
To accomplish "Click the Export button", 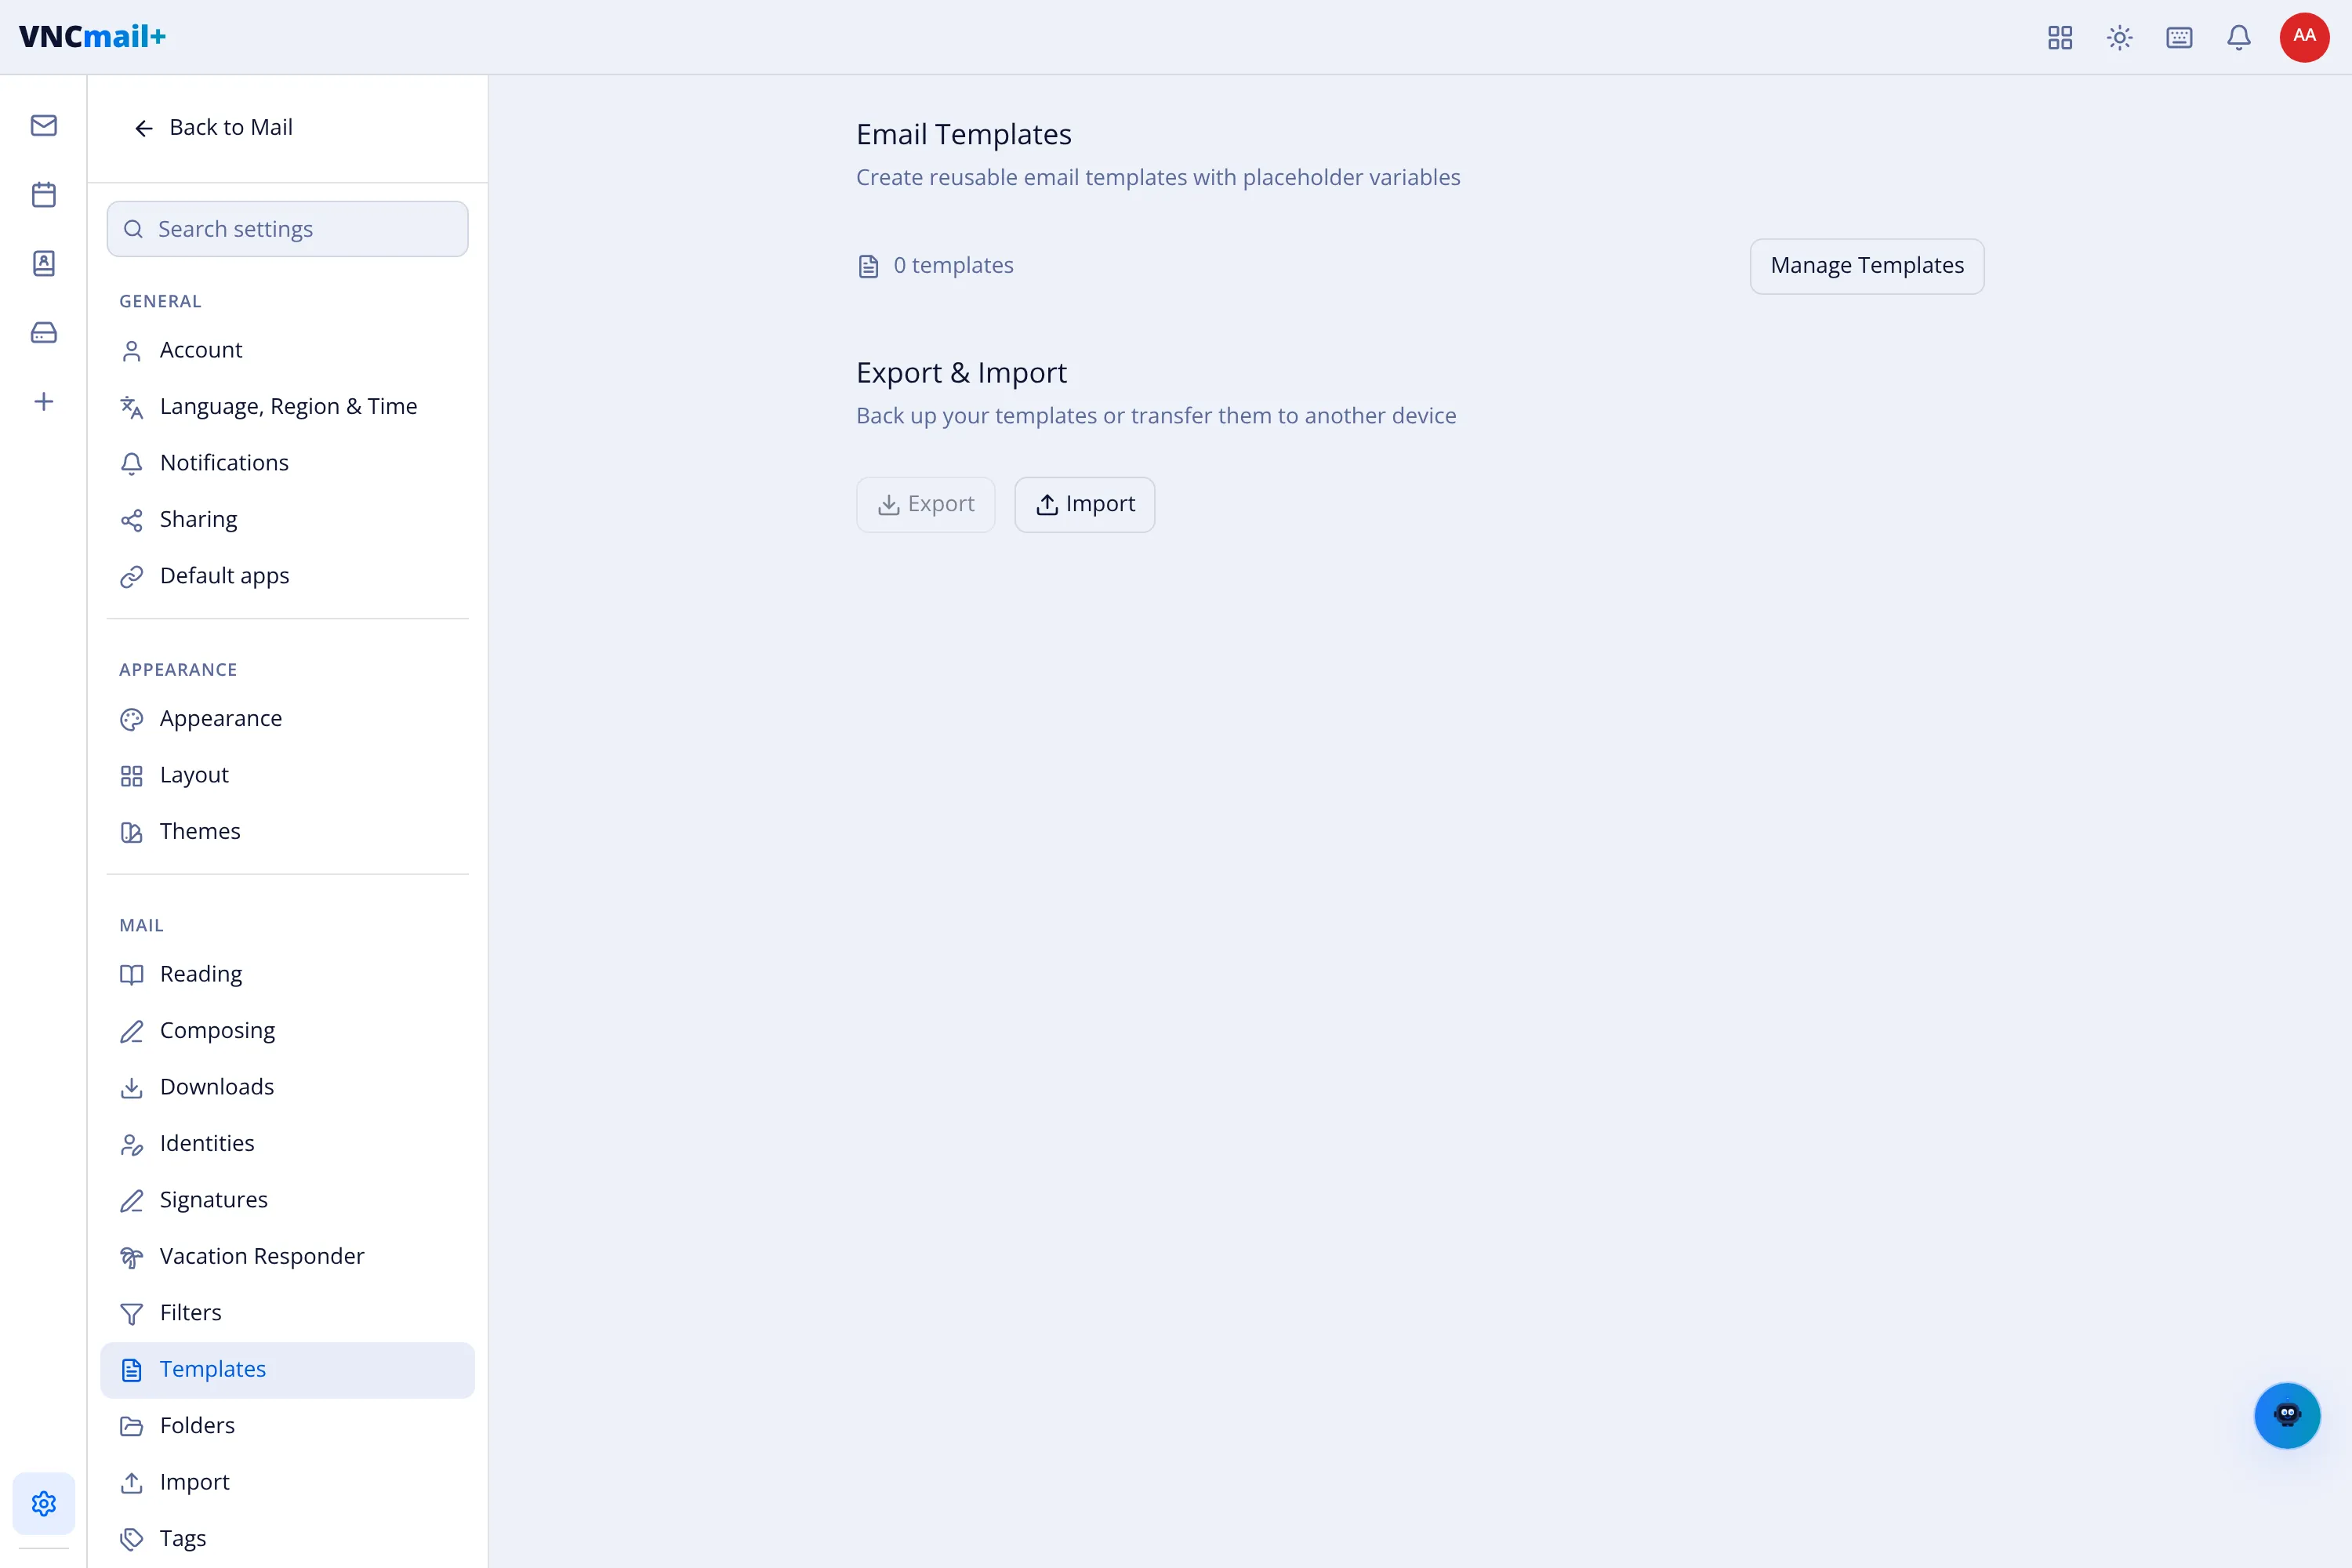I will 926,505.
